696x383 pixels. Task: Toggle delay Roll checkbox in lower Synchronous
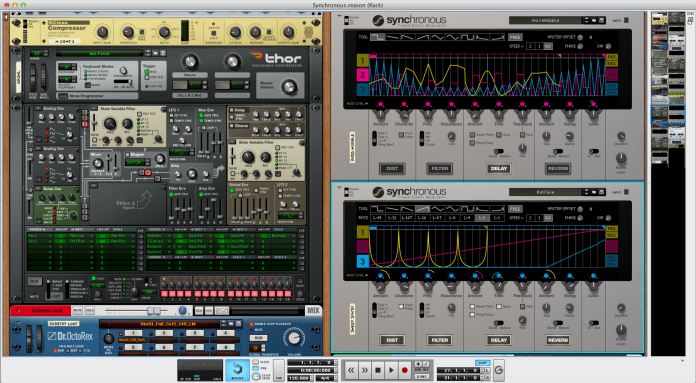point(522,306)
